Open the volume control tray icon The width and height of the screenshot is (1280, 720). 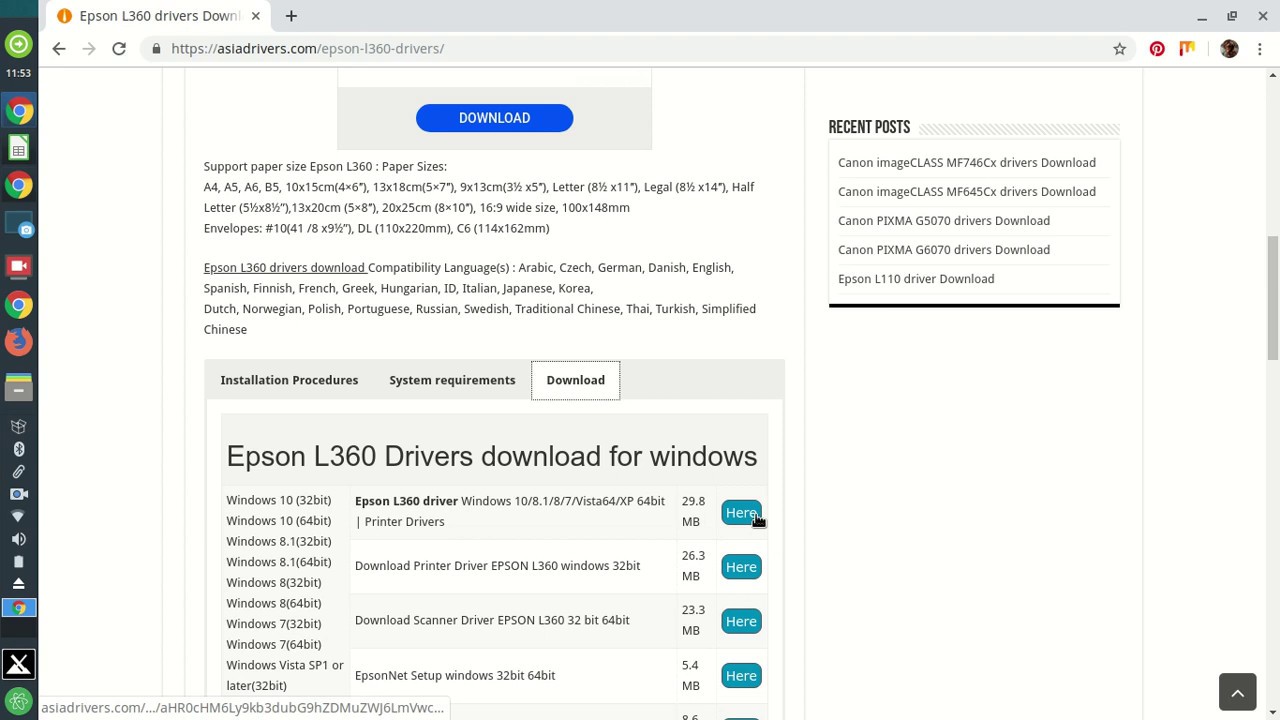18,539
